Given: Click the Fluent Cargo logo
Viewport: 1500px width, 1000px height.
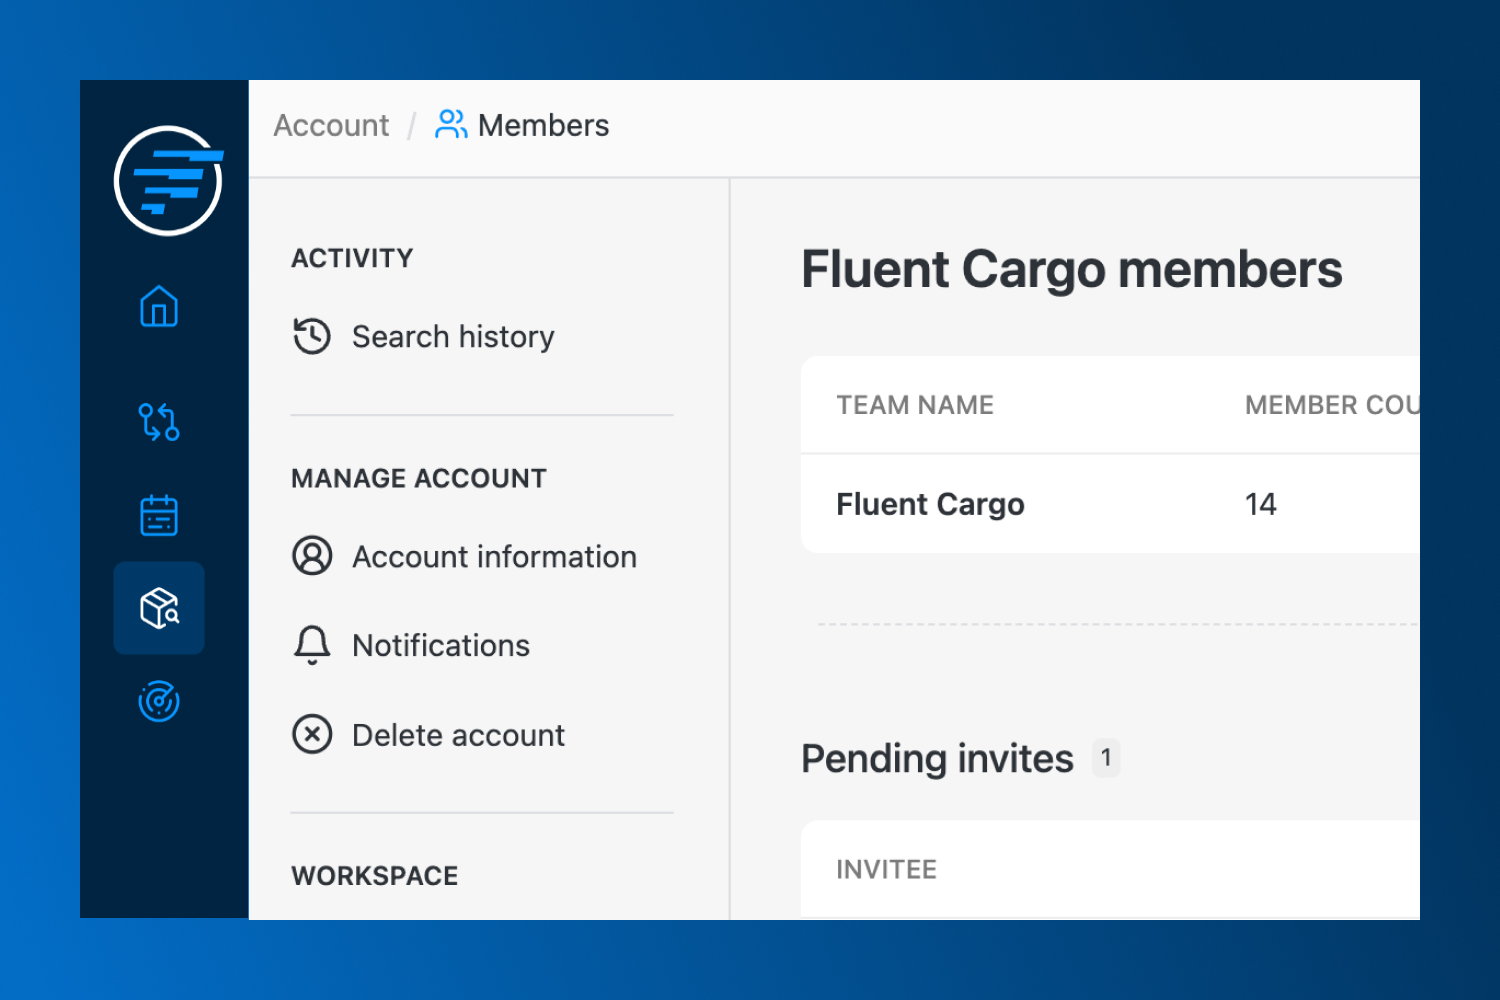Looking at the screenshot, I should 168,181.
